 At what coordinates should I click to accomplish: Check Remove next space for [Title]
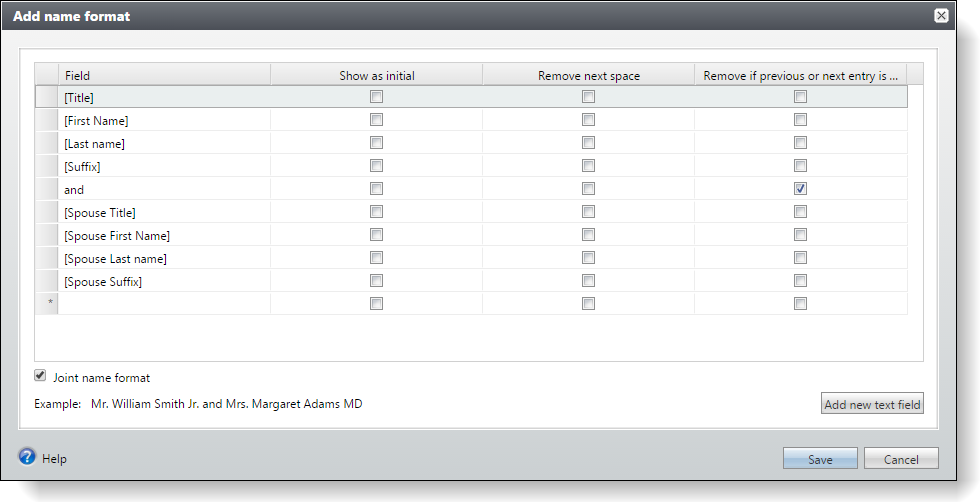[x=588, y=97]
